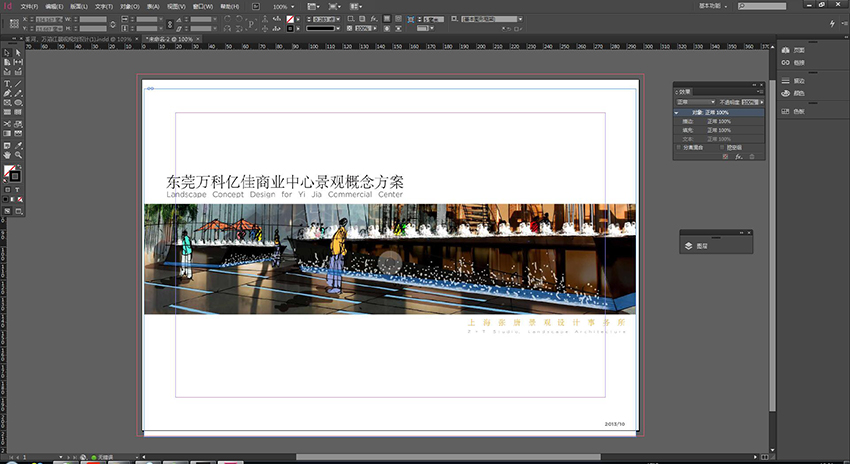Switch to the first .indd document tab

point(79,39)
